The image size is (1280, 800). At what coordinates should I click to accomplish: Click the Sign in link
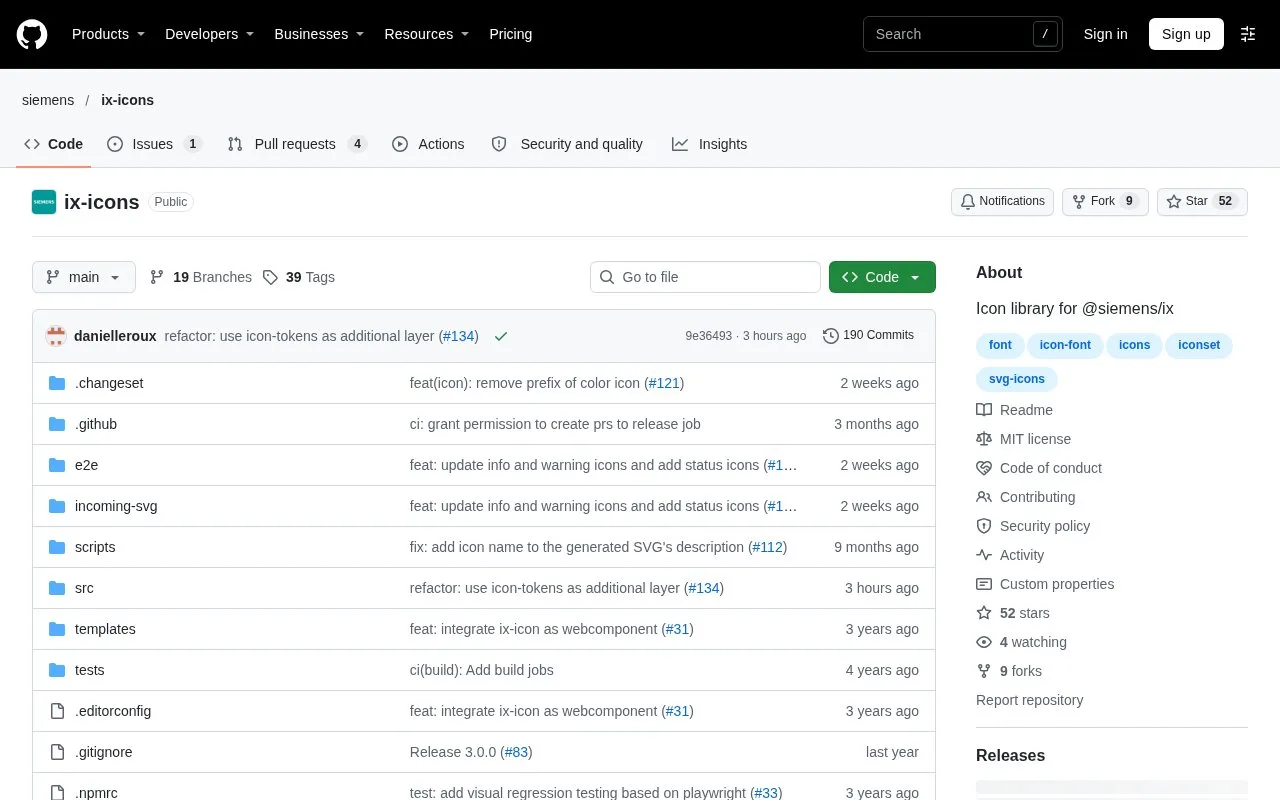click(1105, 34)
